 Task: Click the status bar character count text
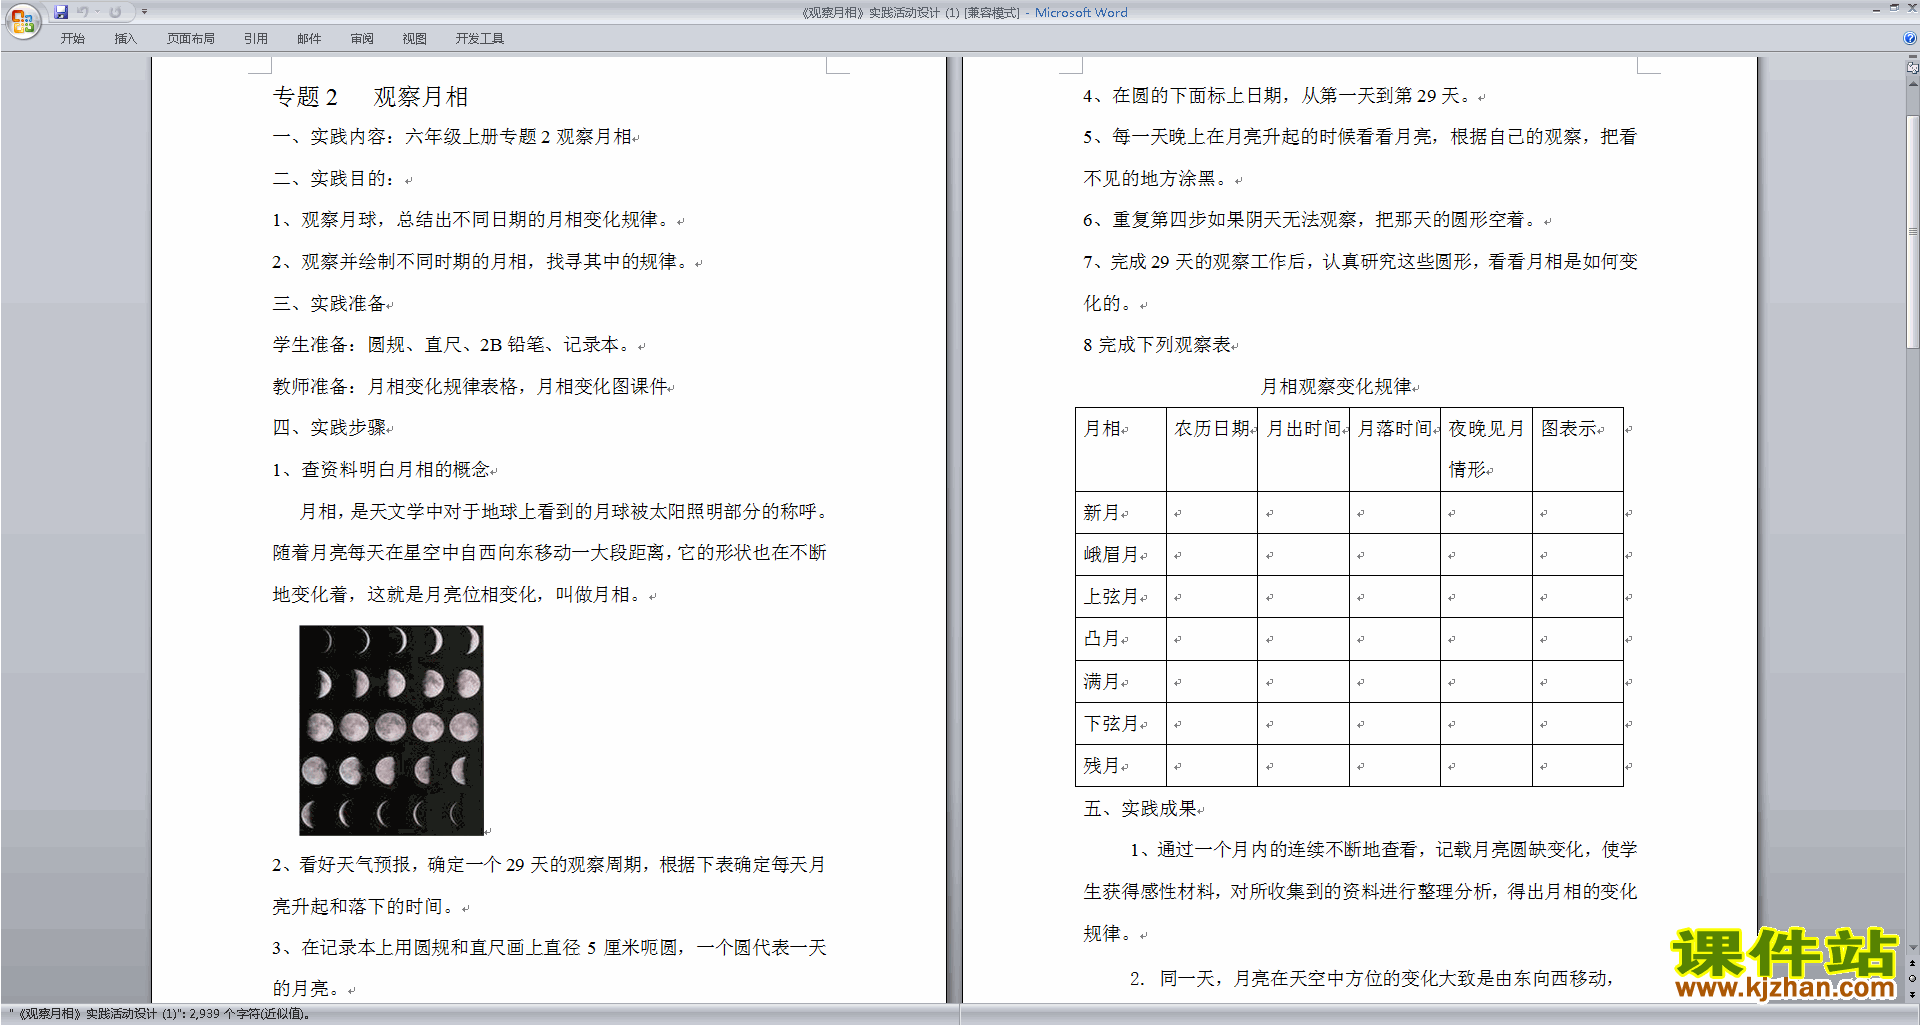coord(159,1014)
